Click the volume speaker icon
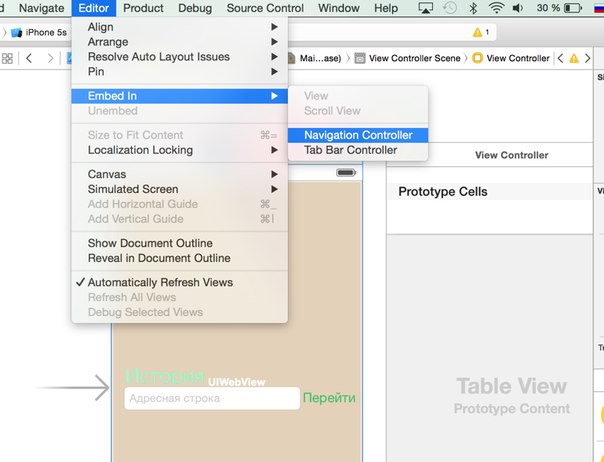Screen dimensions: 604x462 click(x=518, y=8)
